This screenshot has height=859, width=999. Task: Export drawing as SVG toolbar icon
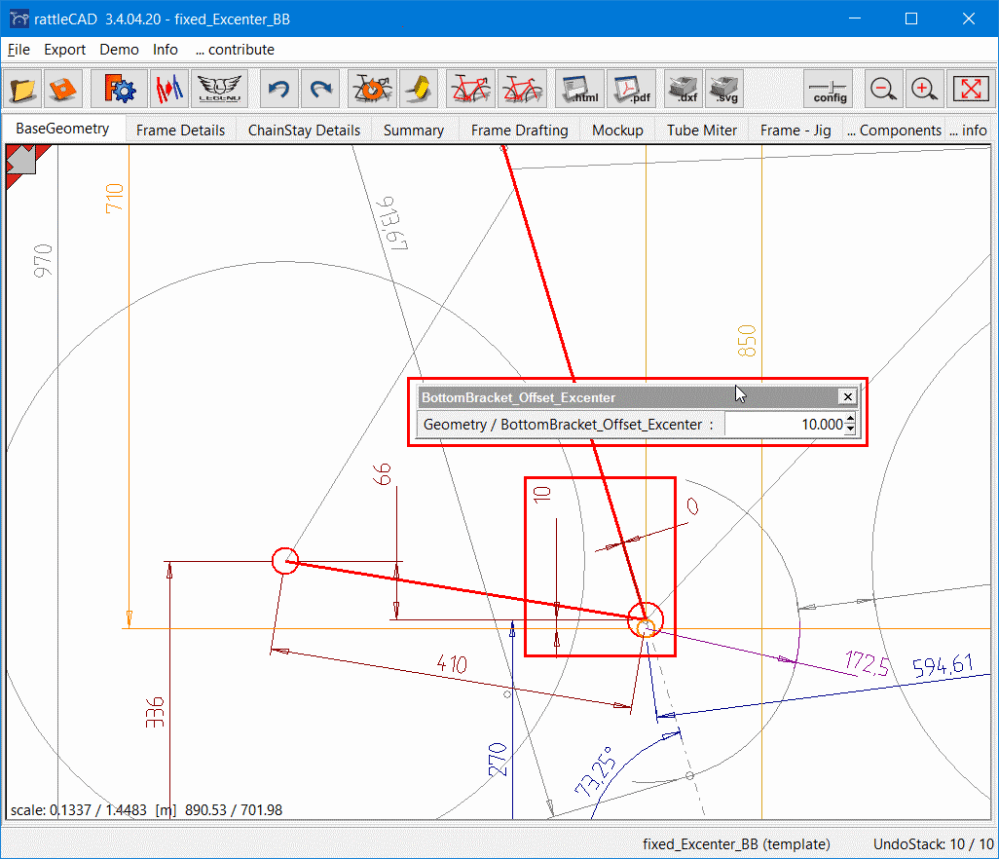tap(726, 89)
